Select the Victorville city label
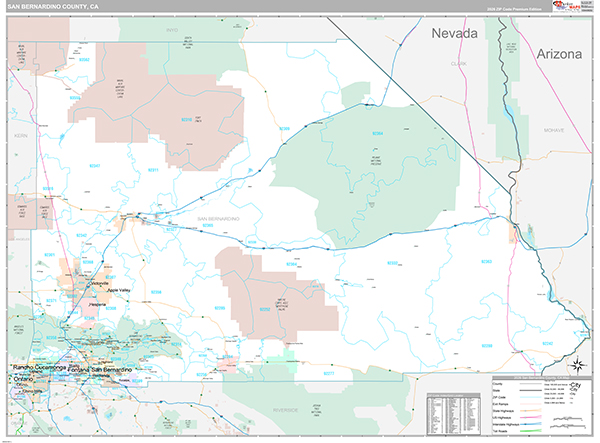 [99, 284]
